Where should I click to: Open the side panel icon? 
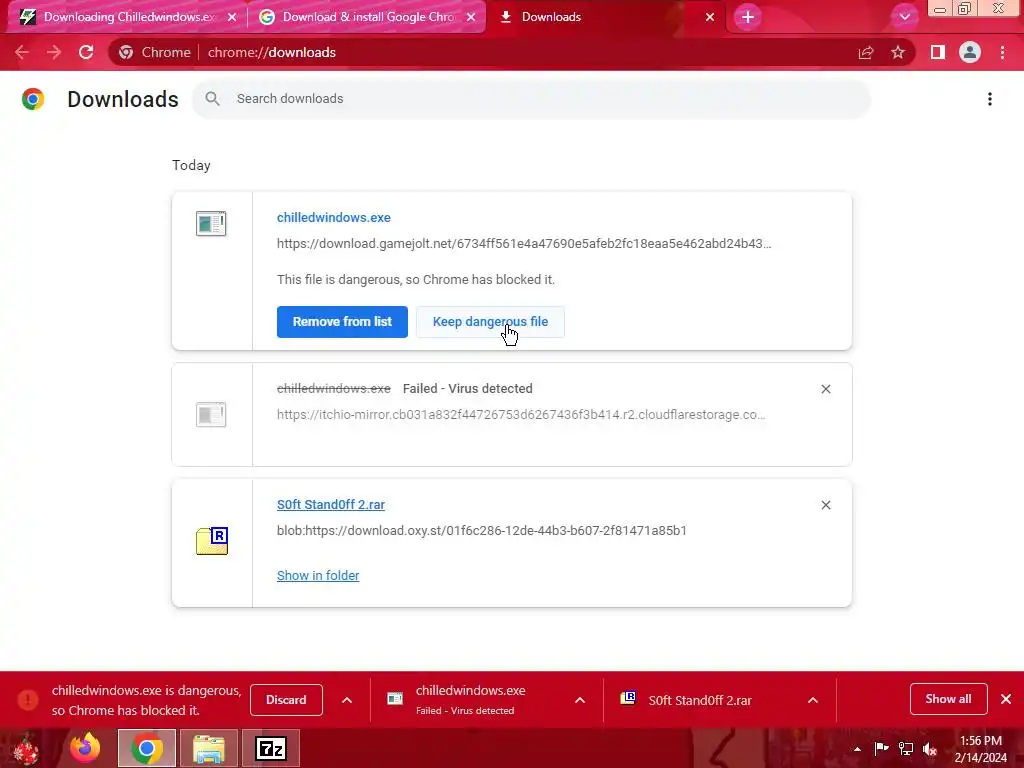click(x=938, y=52)
